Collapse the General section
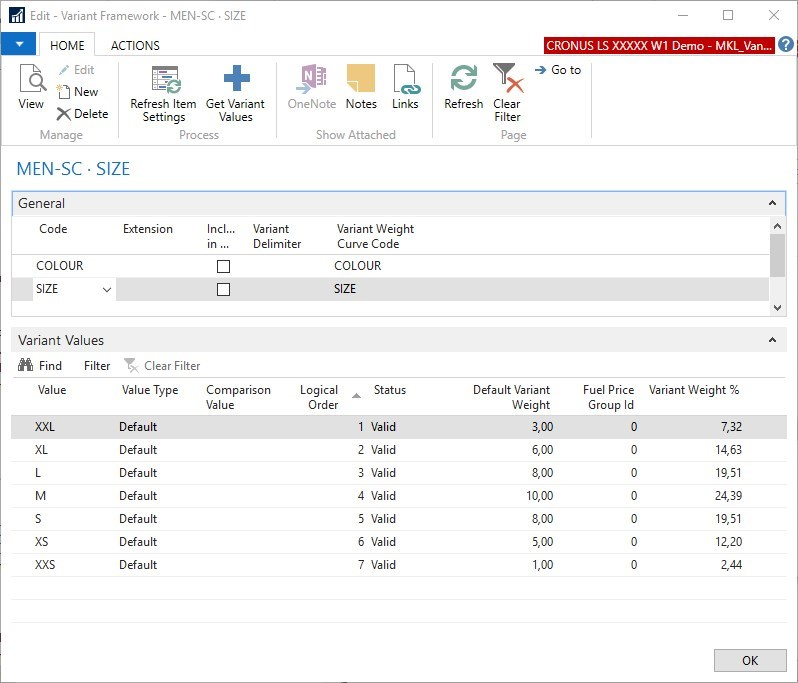 tap(772, 203)
